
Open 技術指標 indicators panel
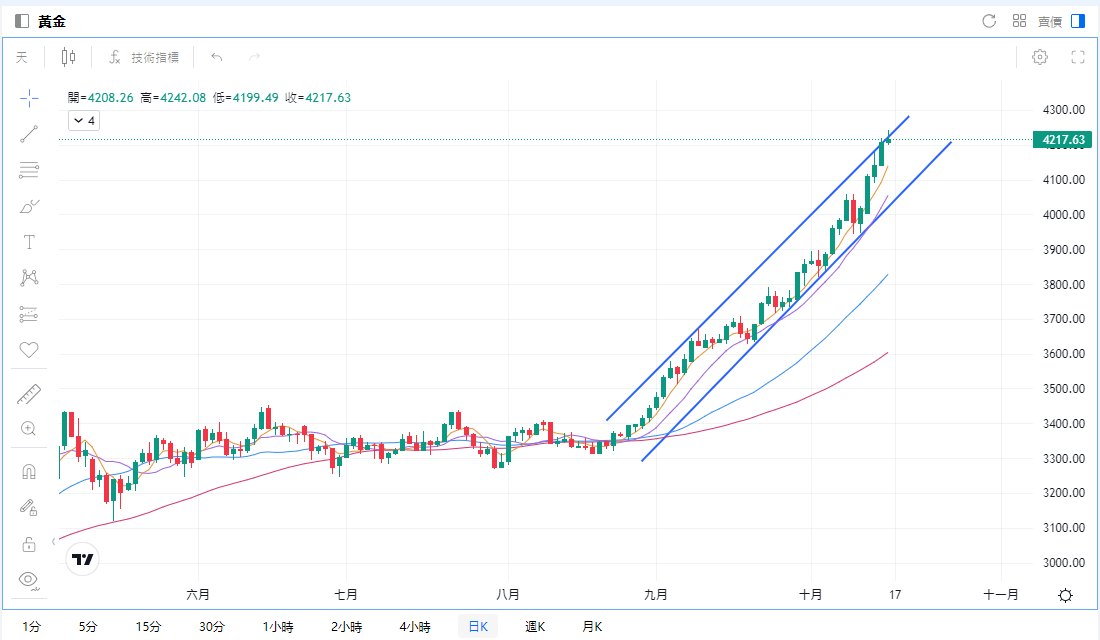(x=145, y=57)
